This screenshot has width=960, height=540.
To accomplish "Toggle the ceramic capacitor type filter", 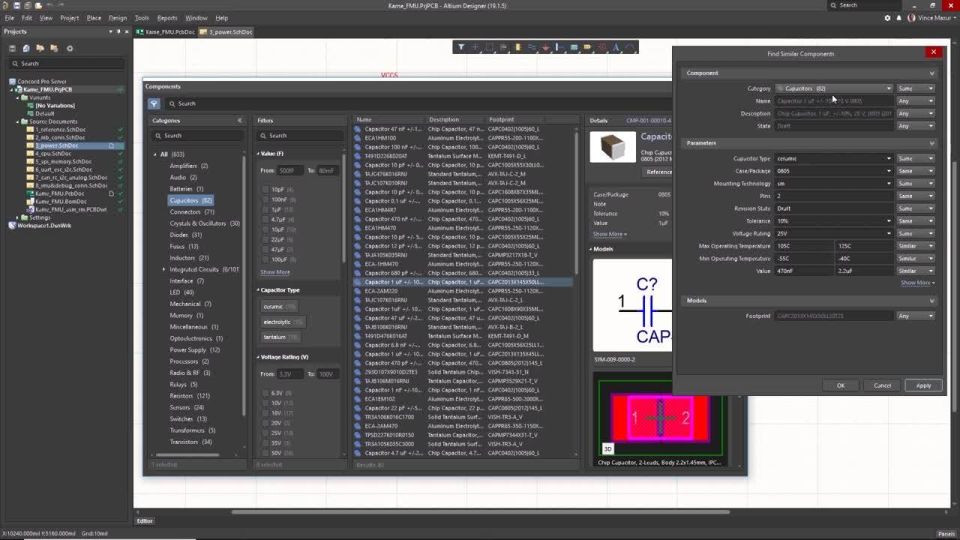I will tap(279, 306).
